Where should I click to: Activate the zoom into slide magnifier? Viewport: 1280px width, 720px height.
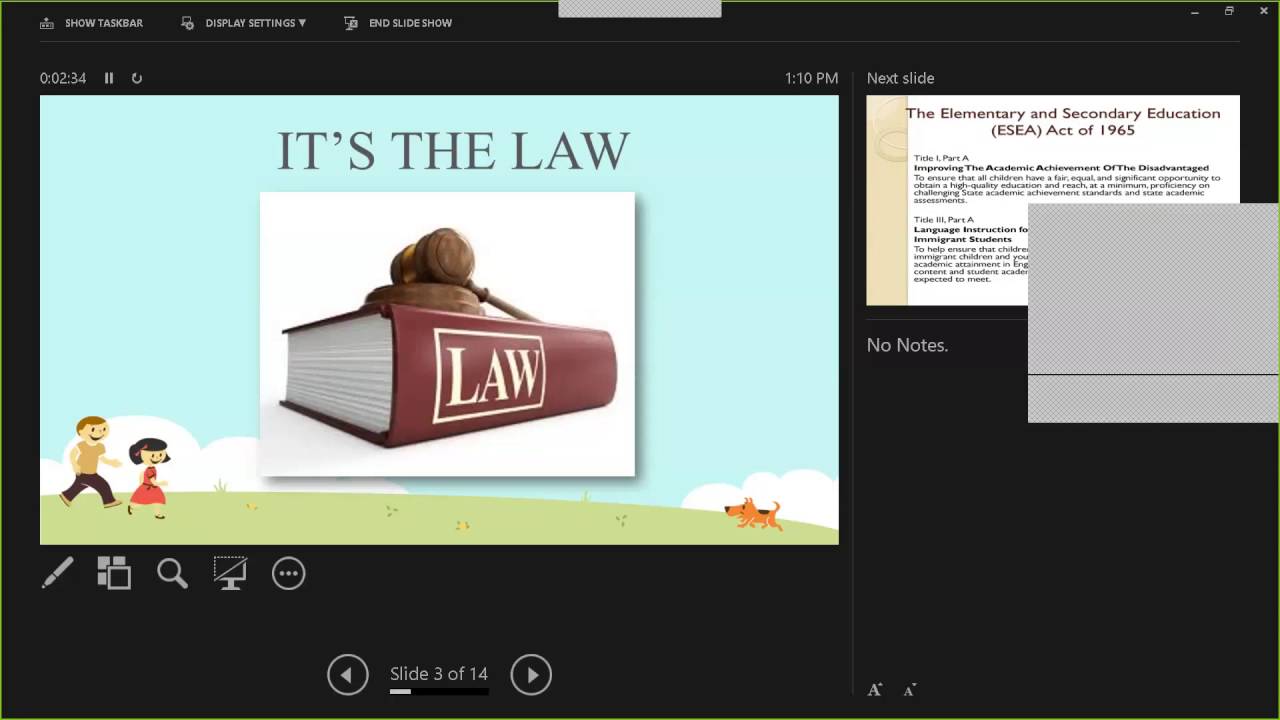[172, 573]
